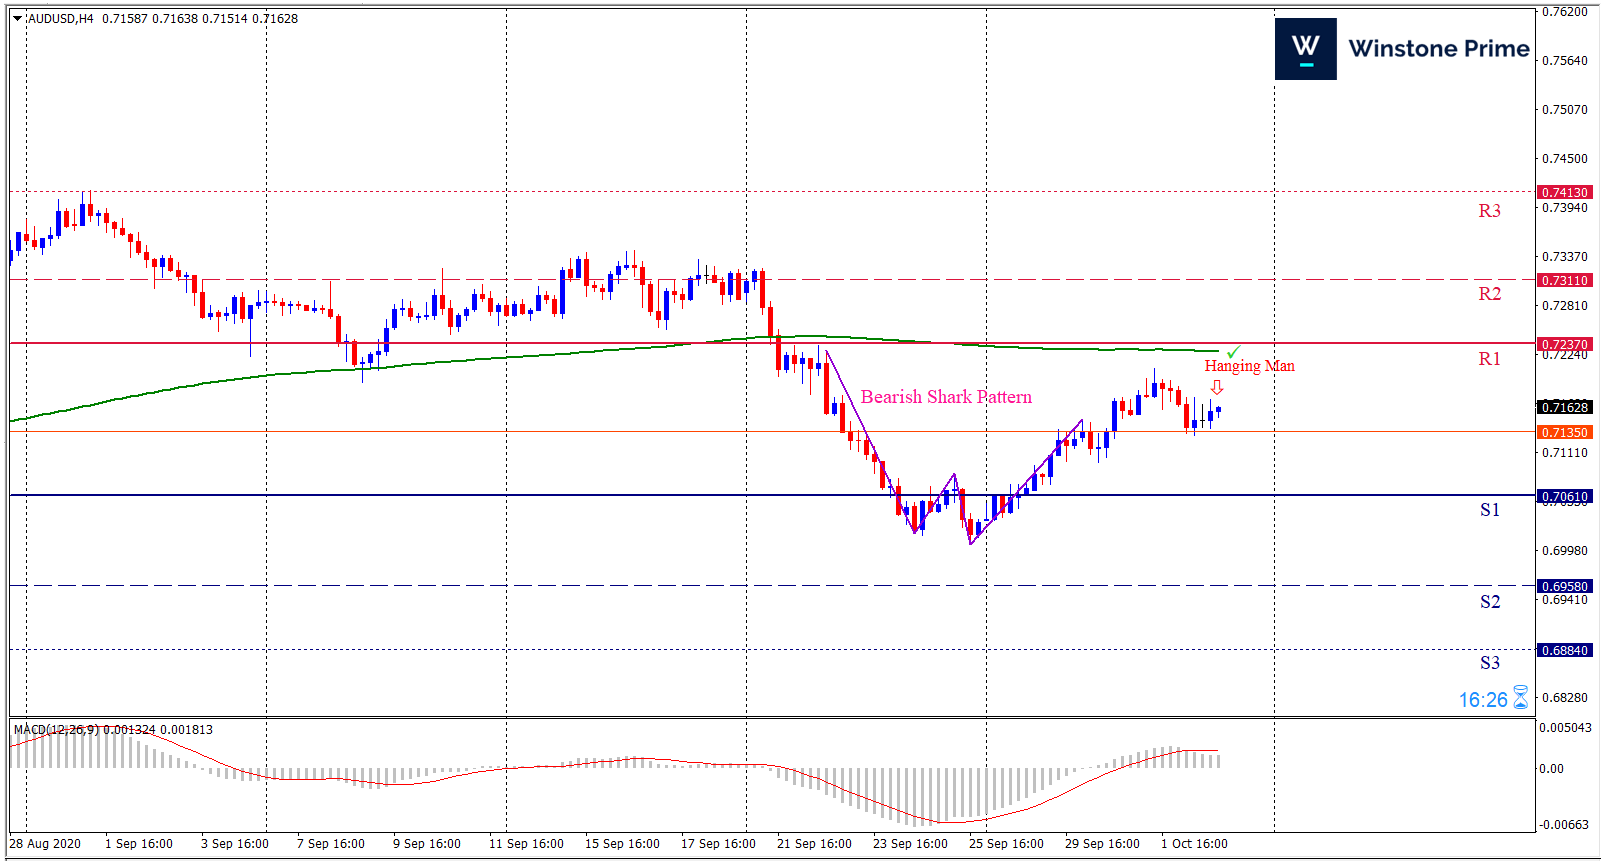
Task: Click the Winstone Prime W logo icon
Action: (x=1305, y=49)
